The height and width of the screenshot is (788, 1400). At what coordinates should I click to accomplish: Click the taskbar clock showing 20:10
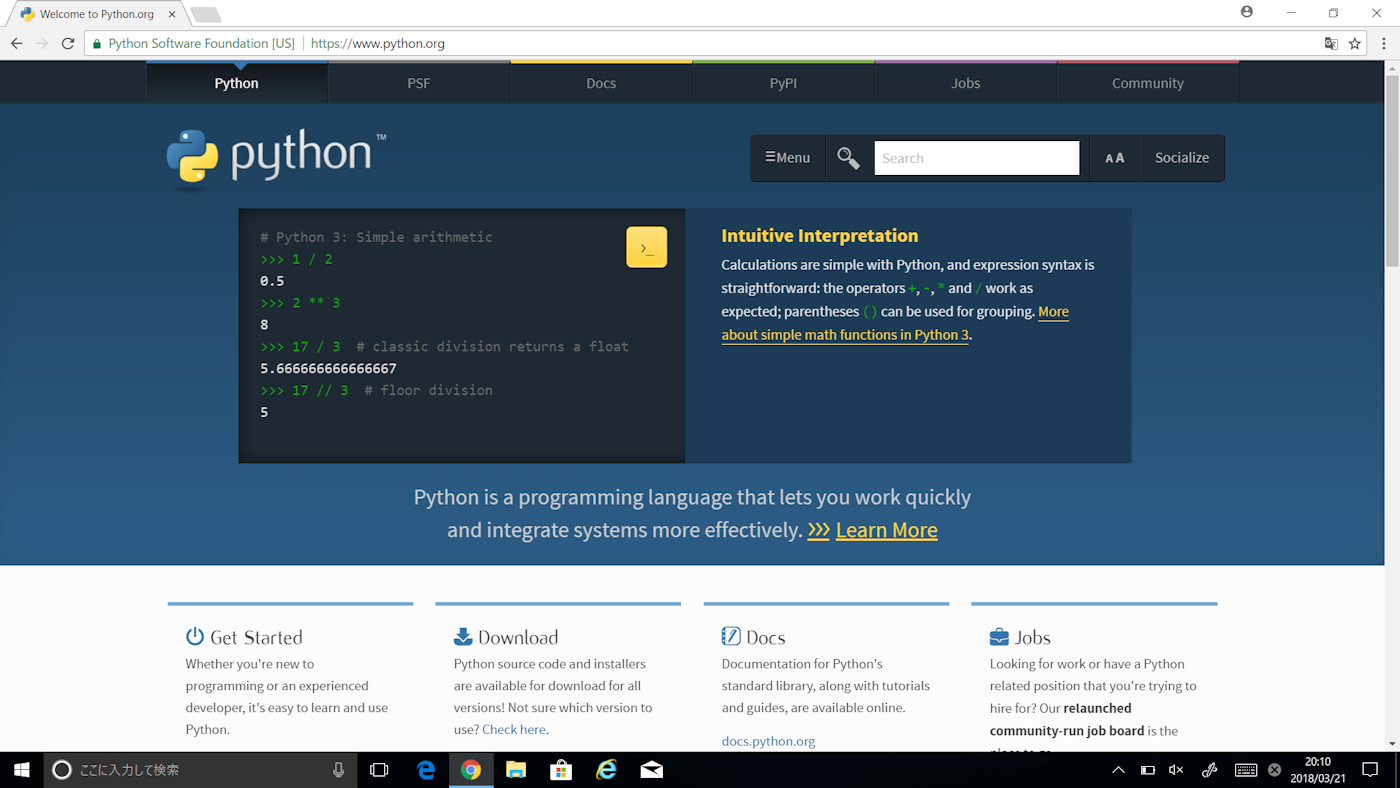(x=1318, y=770)
